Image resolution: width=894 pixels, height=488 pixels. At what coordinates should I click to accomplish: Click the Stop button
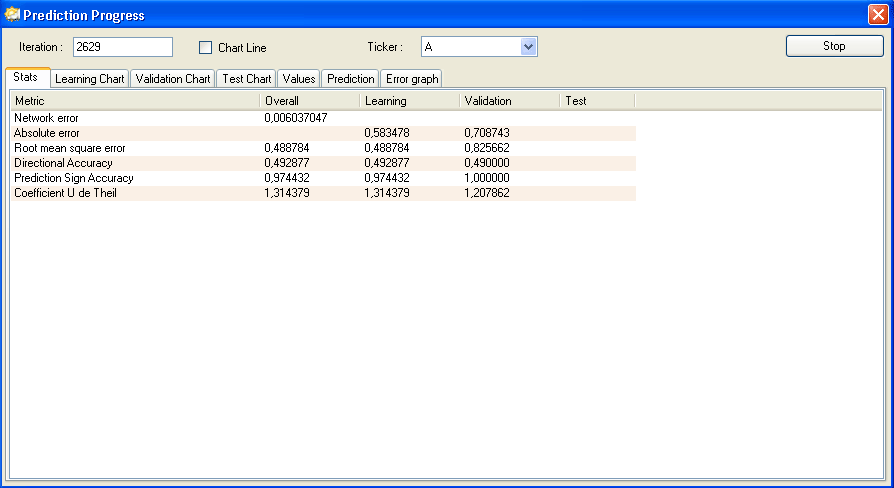(835, 46)
